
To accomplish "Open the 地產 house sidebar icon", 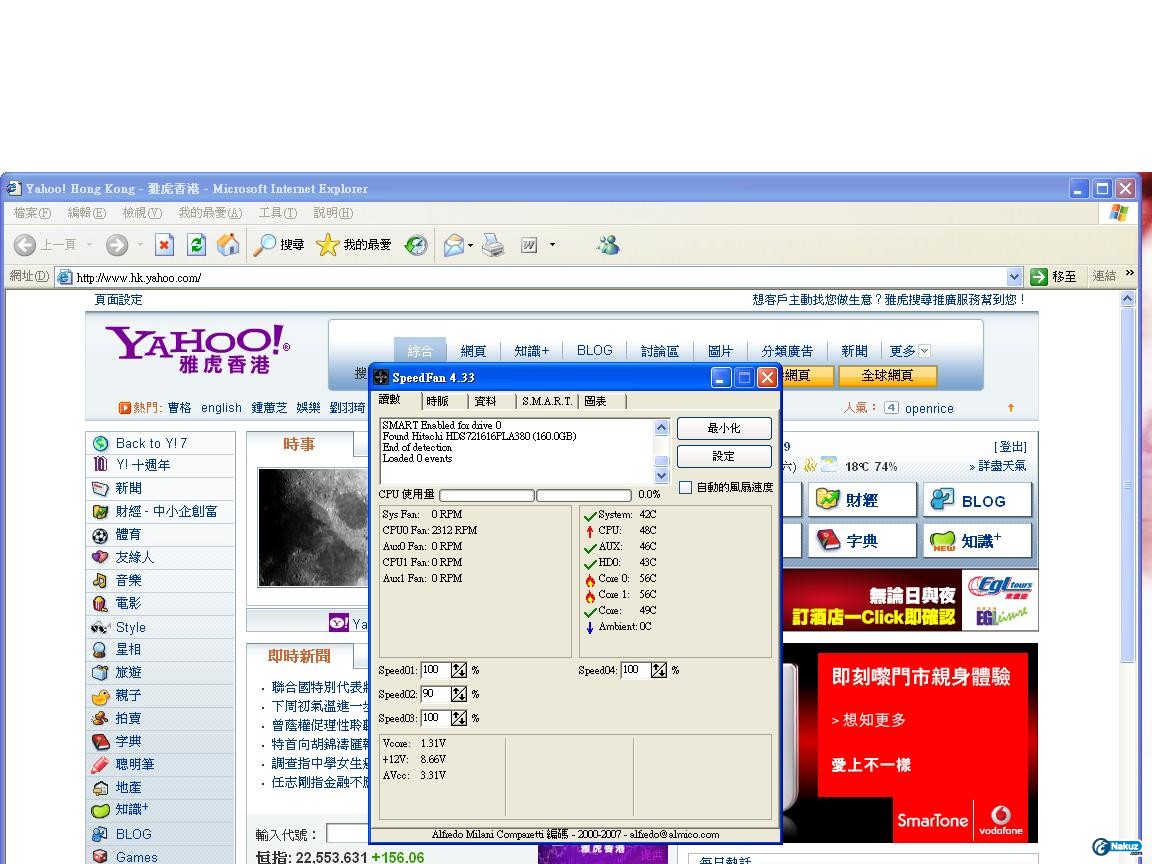I will coord(100,788).
